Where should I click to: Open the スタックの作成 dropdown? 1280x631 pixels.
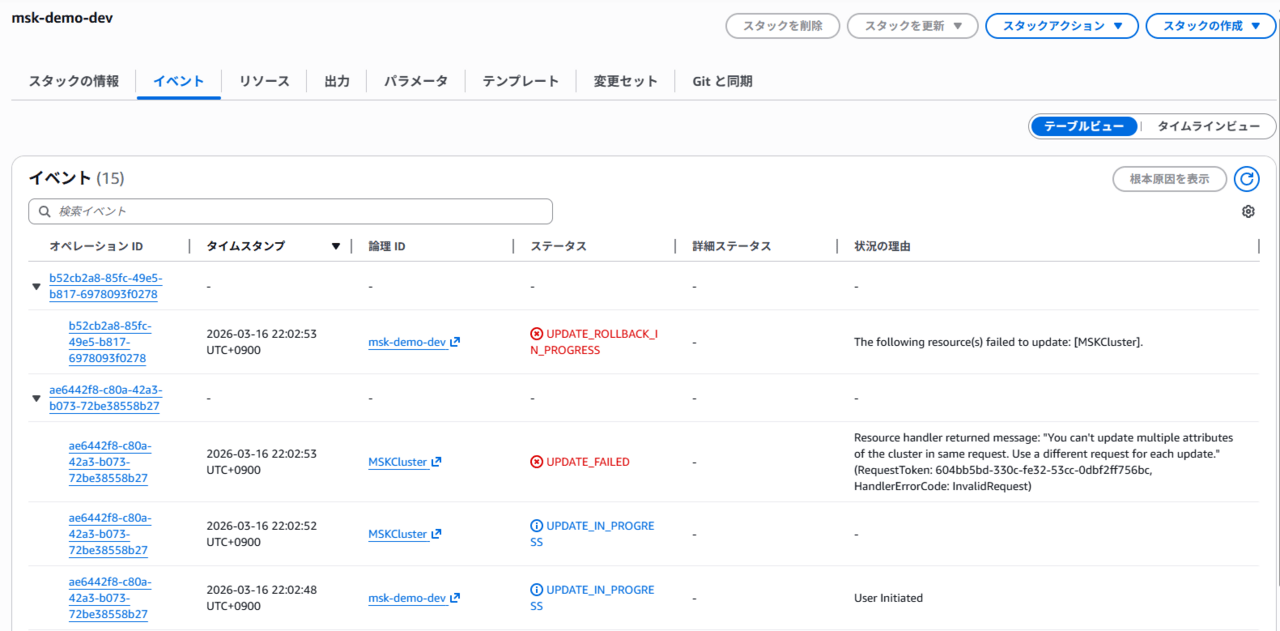[x=1211, y=26]
